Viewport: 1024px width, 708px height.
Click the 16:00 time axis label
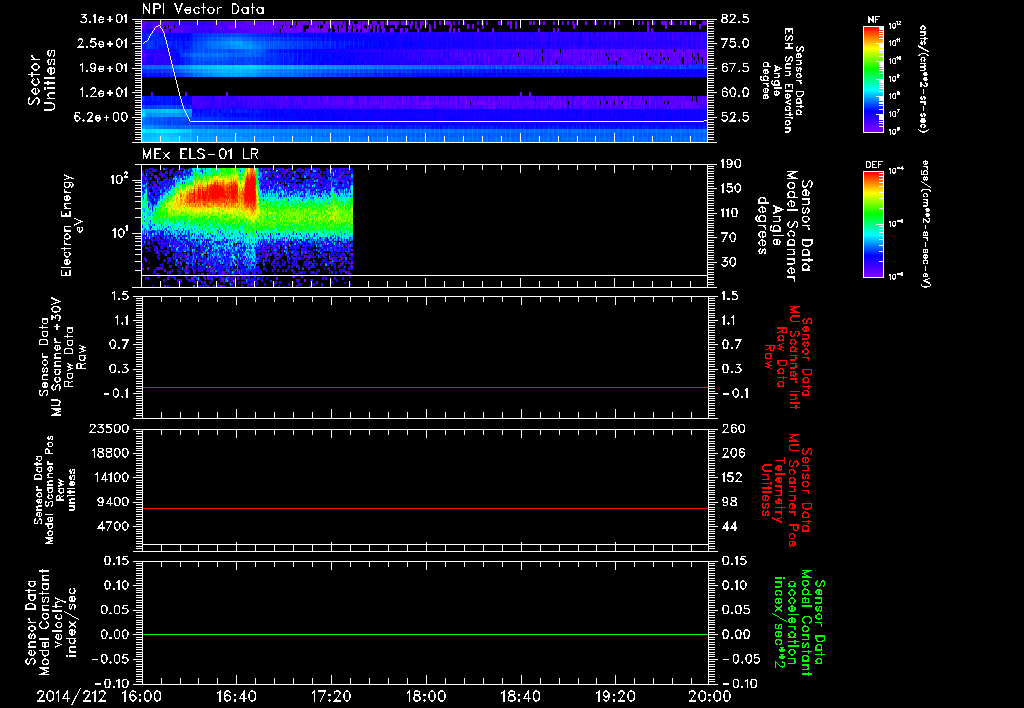[x=142, y=696]
